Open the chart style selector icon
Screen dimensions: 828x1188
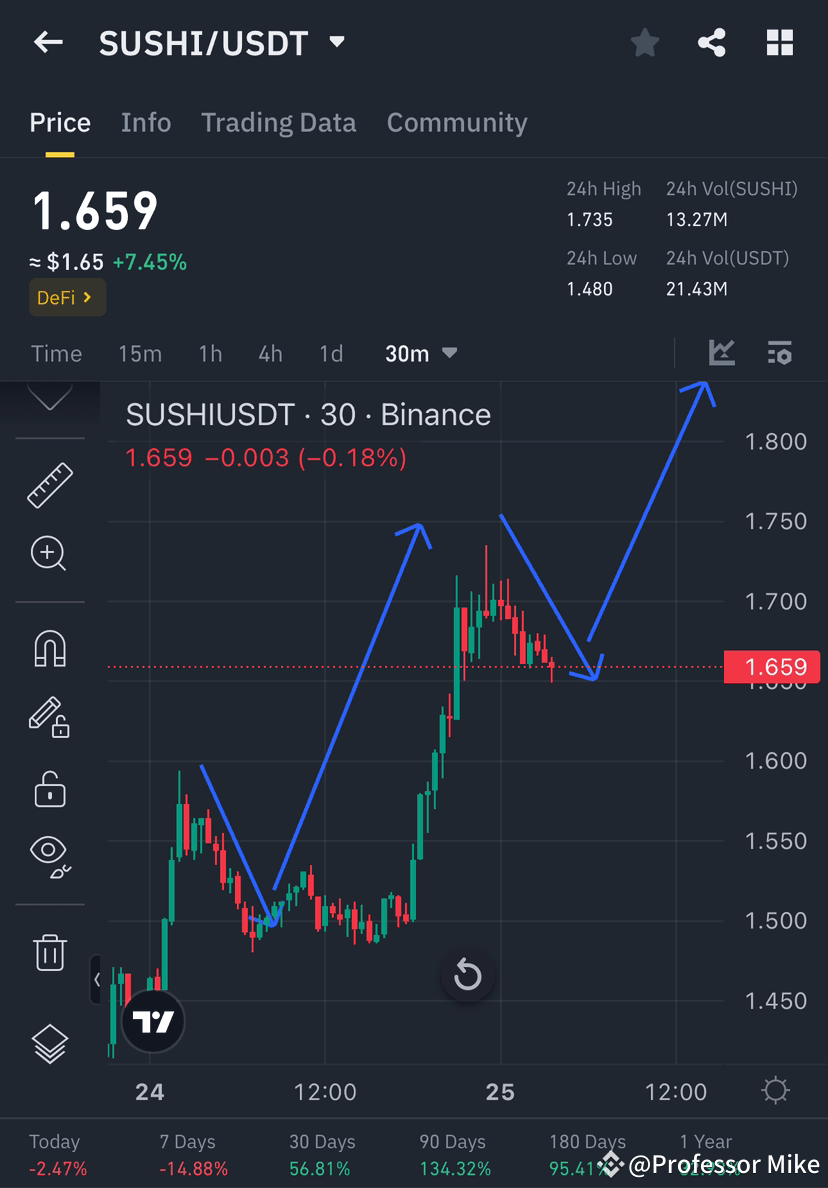coord(721,352)
